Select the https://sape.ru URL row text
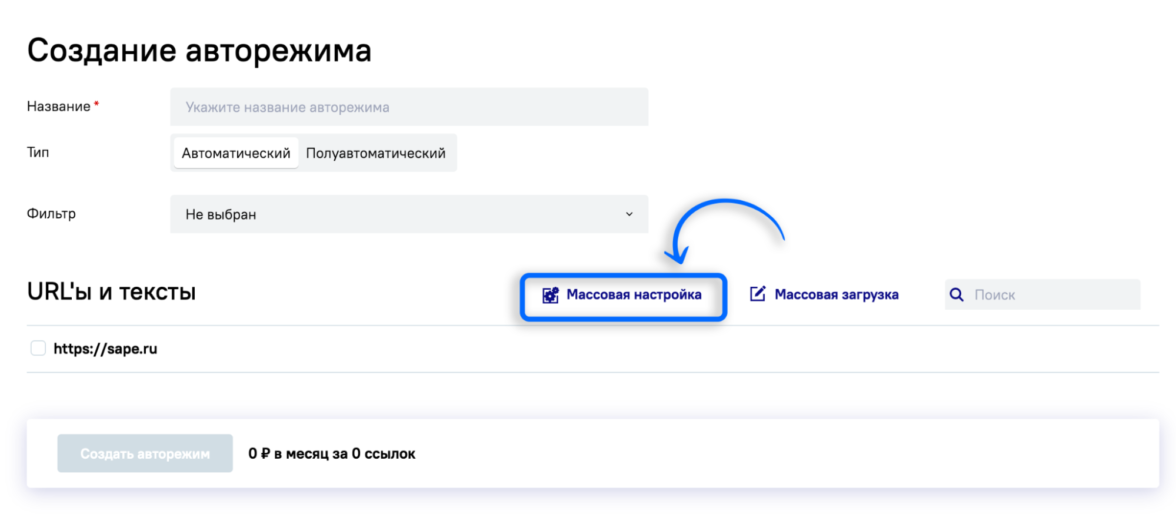The height and width of the screenshot is (517, 1176). point(105,349)
